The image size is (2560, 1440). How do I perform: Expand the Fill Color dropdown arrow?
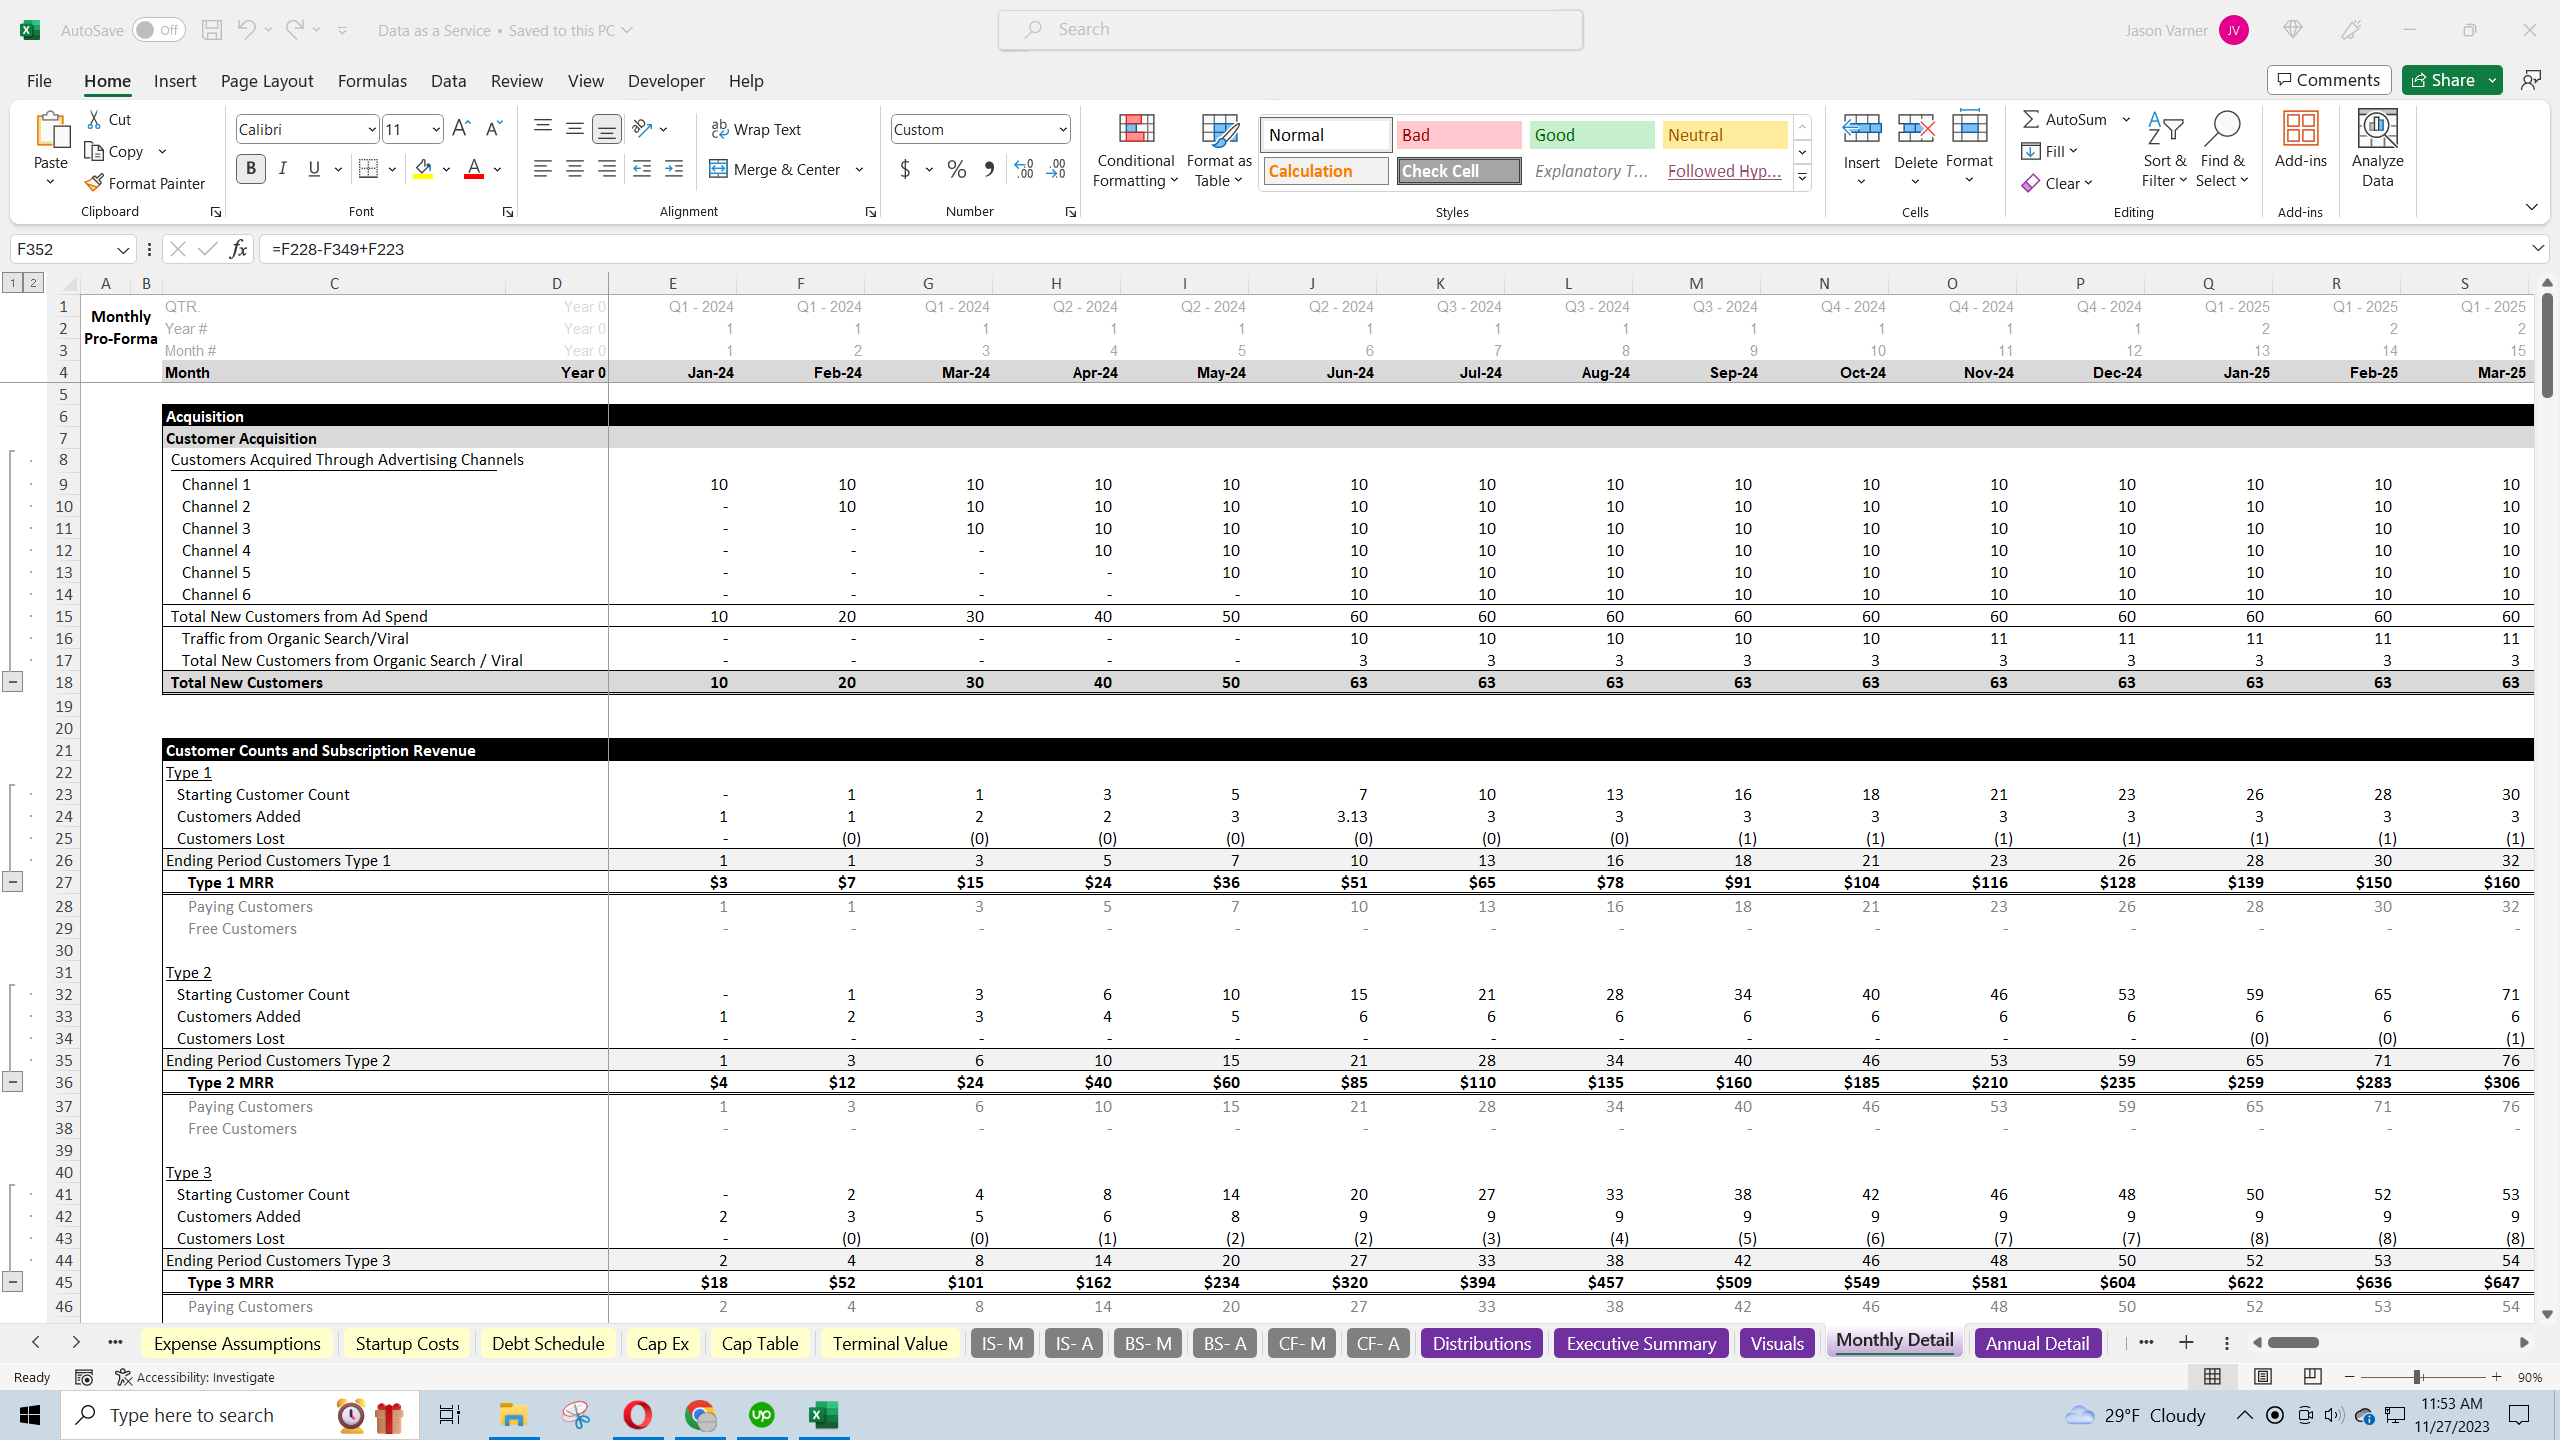pos(446,169)
